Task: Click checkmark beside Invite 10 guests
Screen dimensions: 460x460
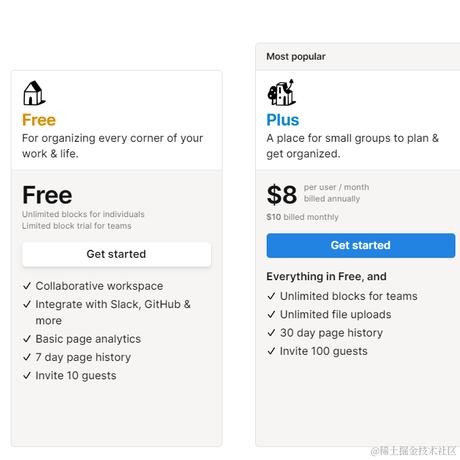Action: [x=27, y=375]
